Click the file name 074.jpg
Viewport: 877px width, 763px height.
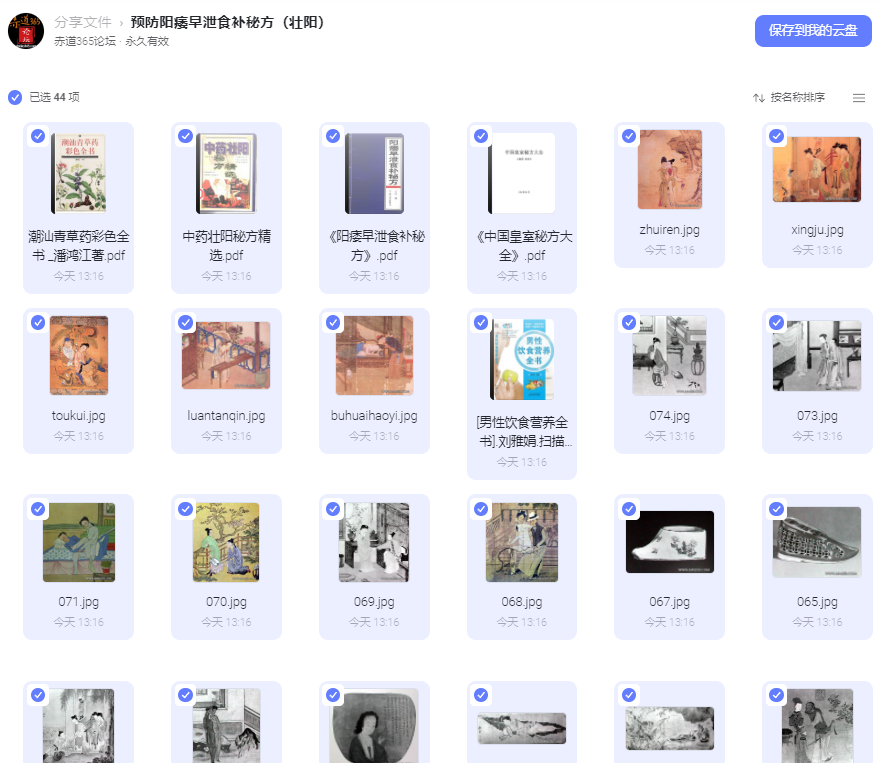[669, 416]
